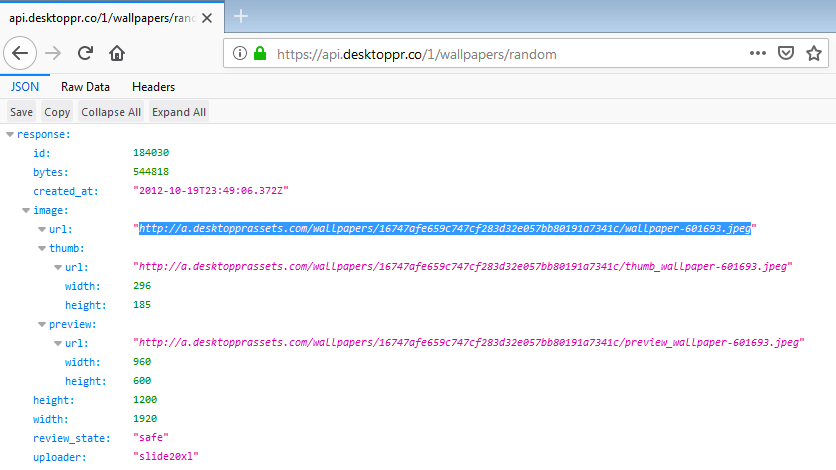Click the Copy button
This screenshot has width=836, height=470.
pyautogui.click(x=57, y=112)
